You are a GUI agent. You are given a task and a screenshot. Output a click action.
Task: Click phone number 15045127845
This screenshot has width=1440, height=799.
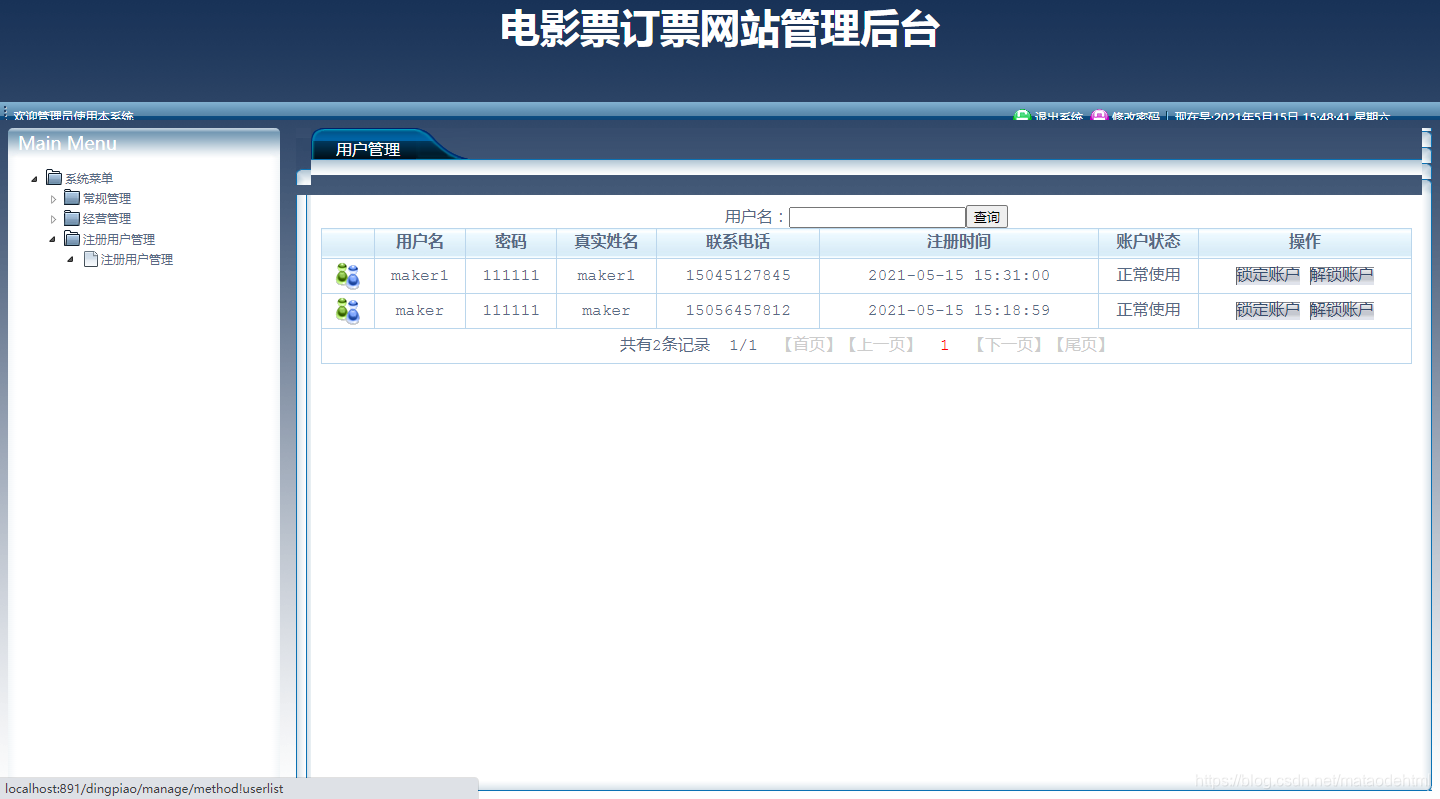738,276
